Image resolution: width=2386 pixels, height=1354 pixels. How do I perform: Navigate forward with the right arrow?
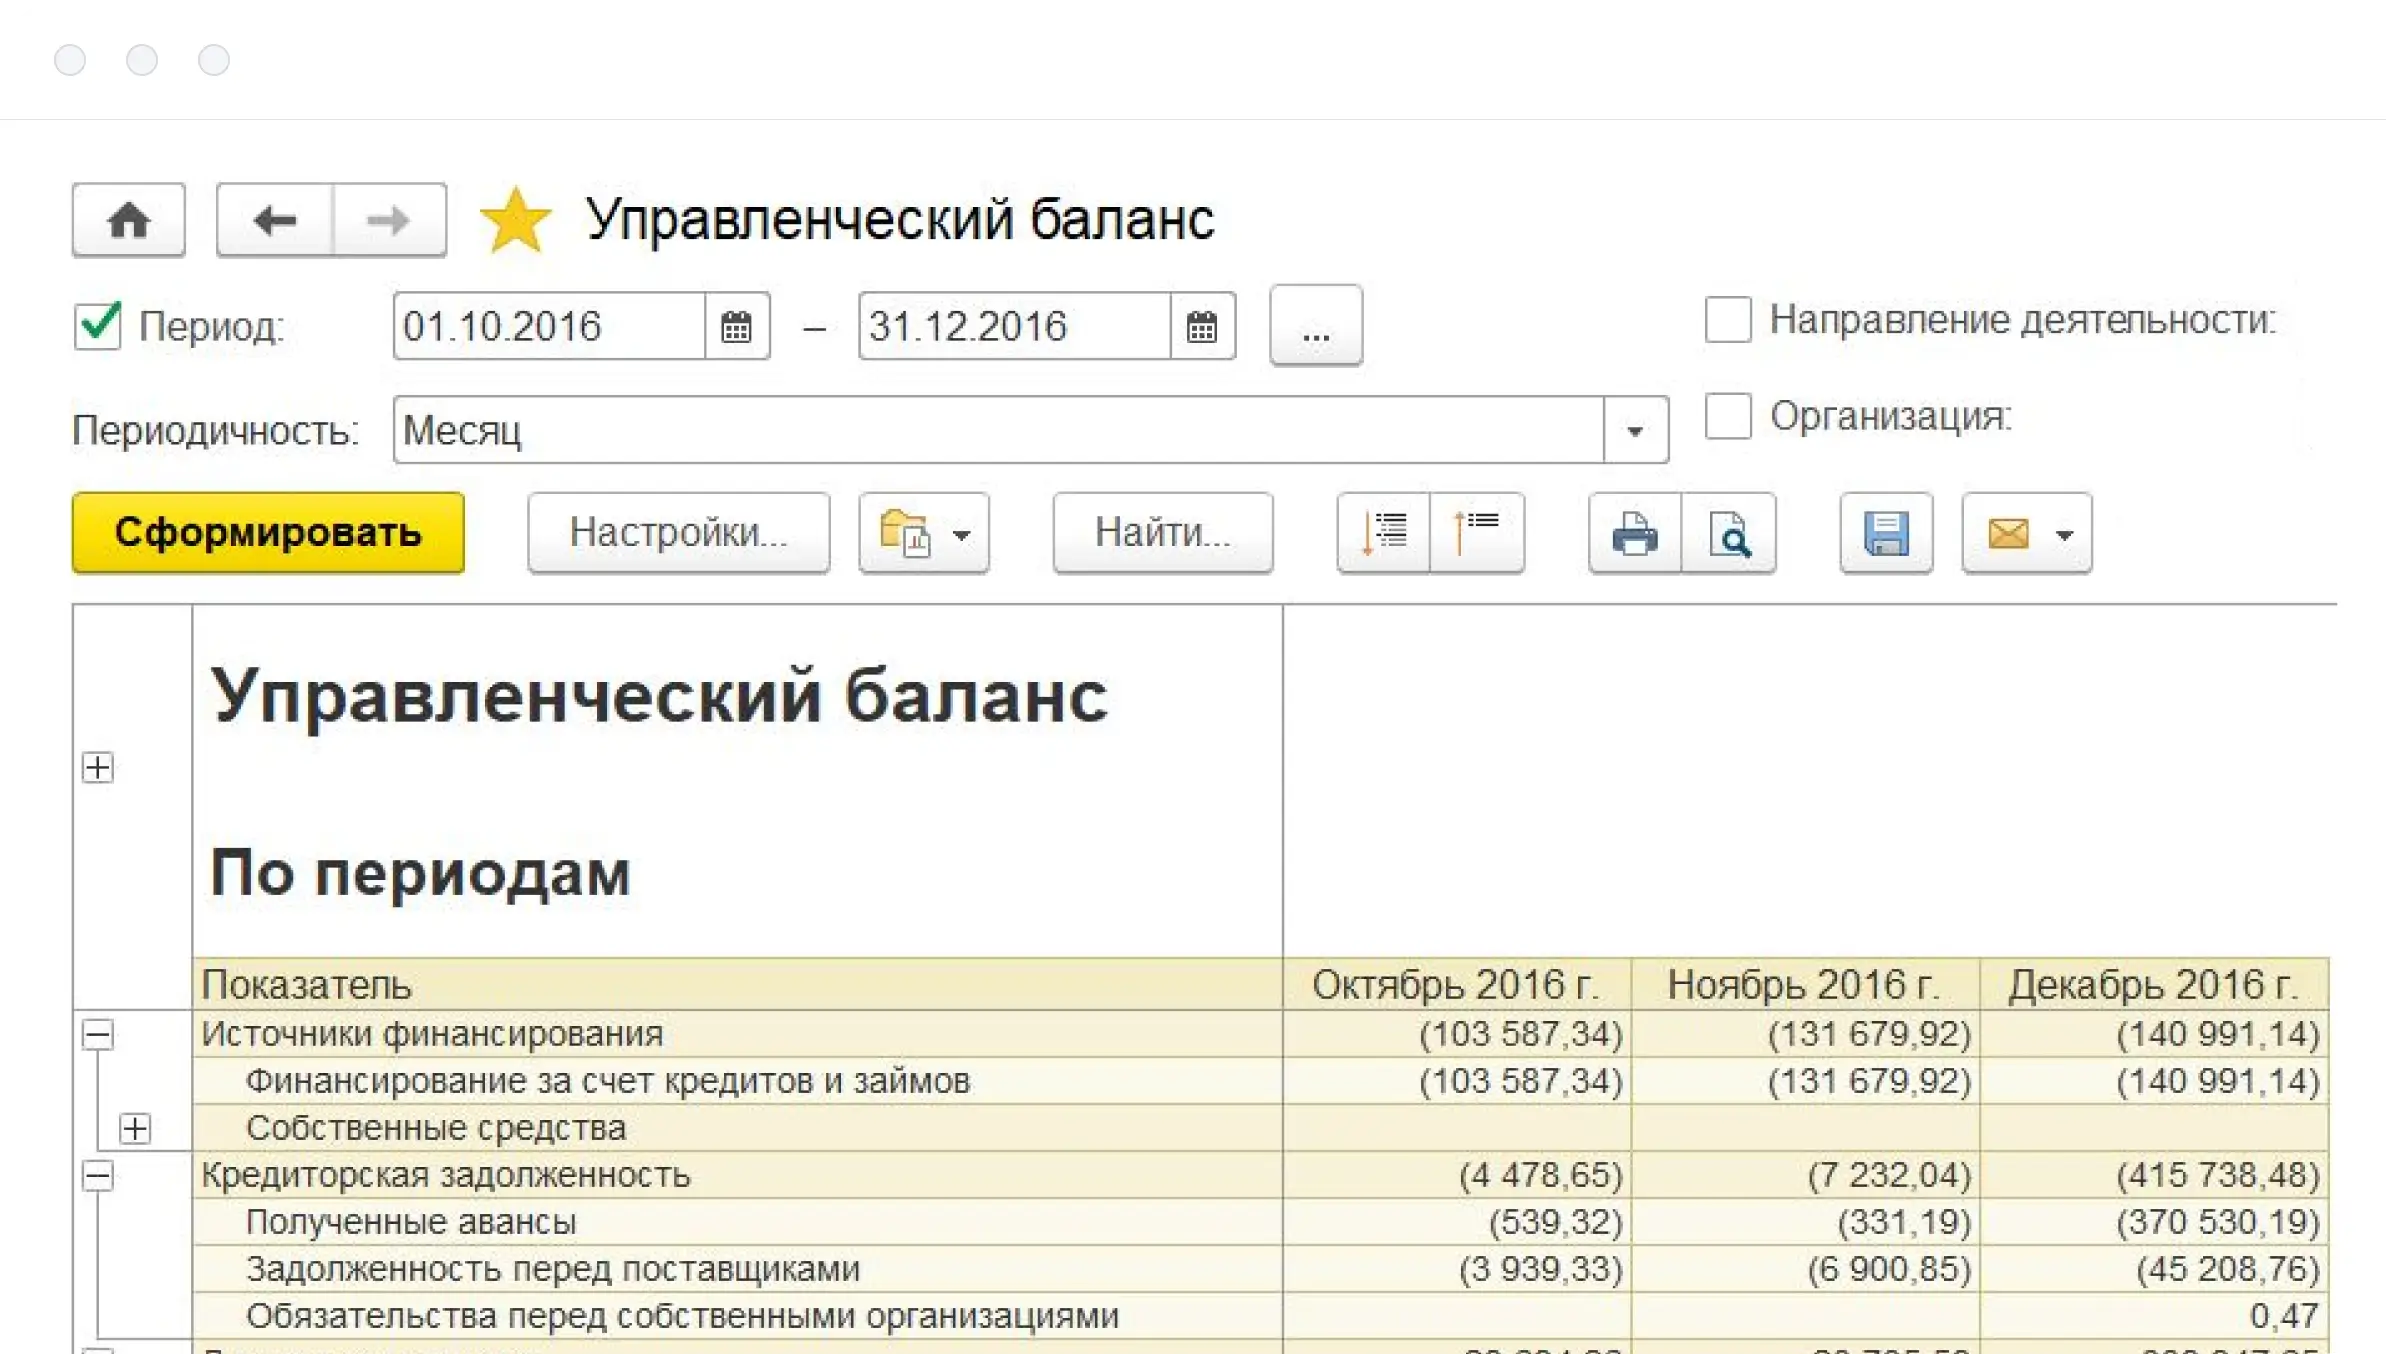point(389,220)
